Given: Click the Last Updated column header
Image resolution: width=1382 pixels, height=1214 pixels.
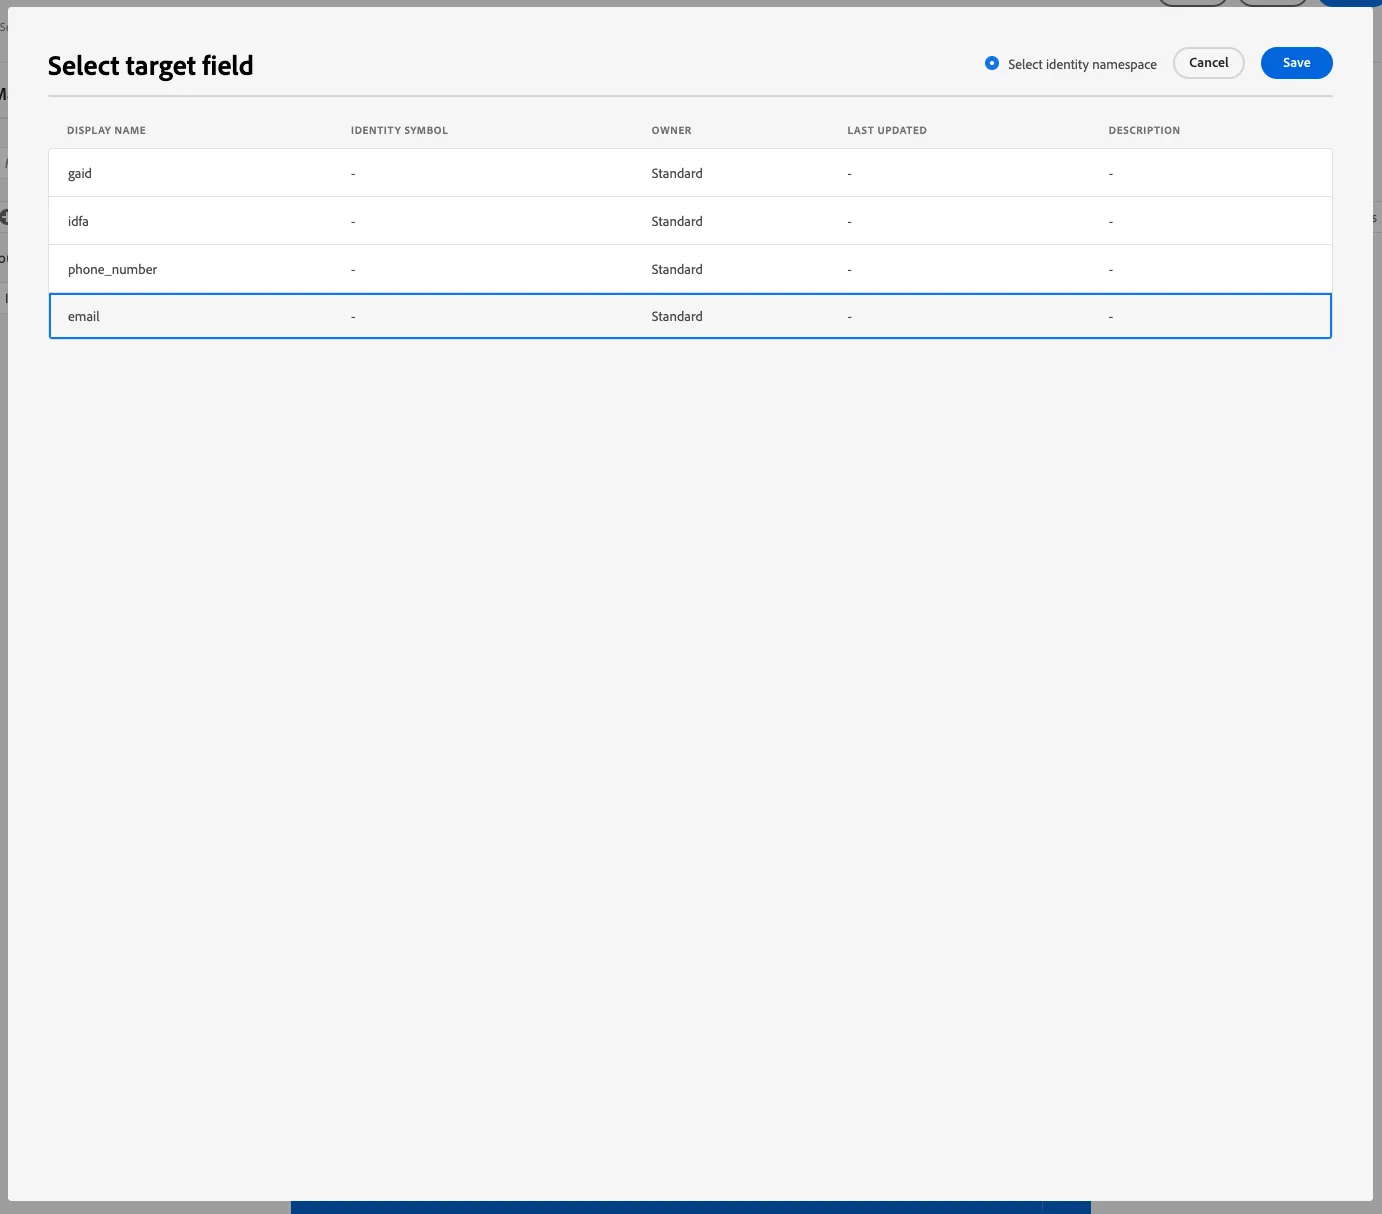Looking at the screenshot, I should click(887, 131).
